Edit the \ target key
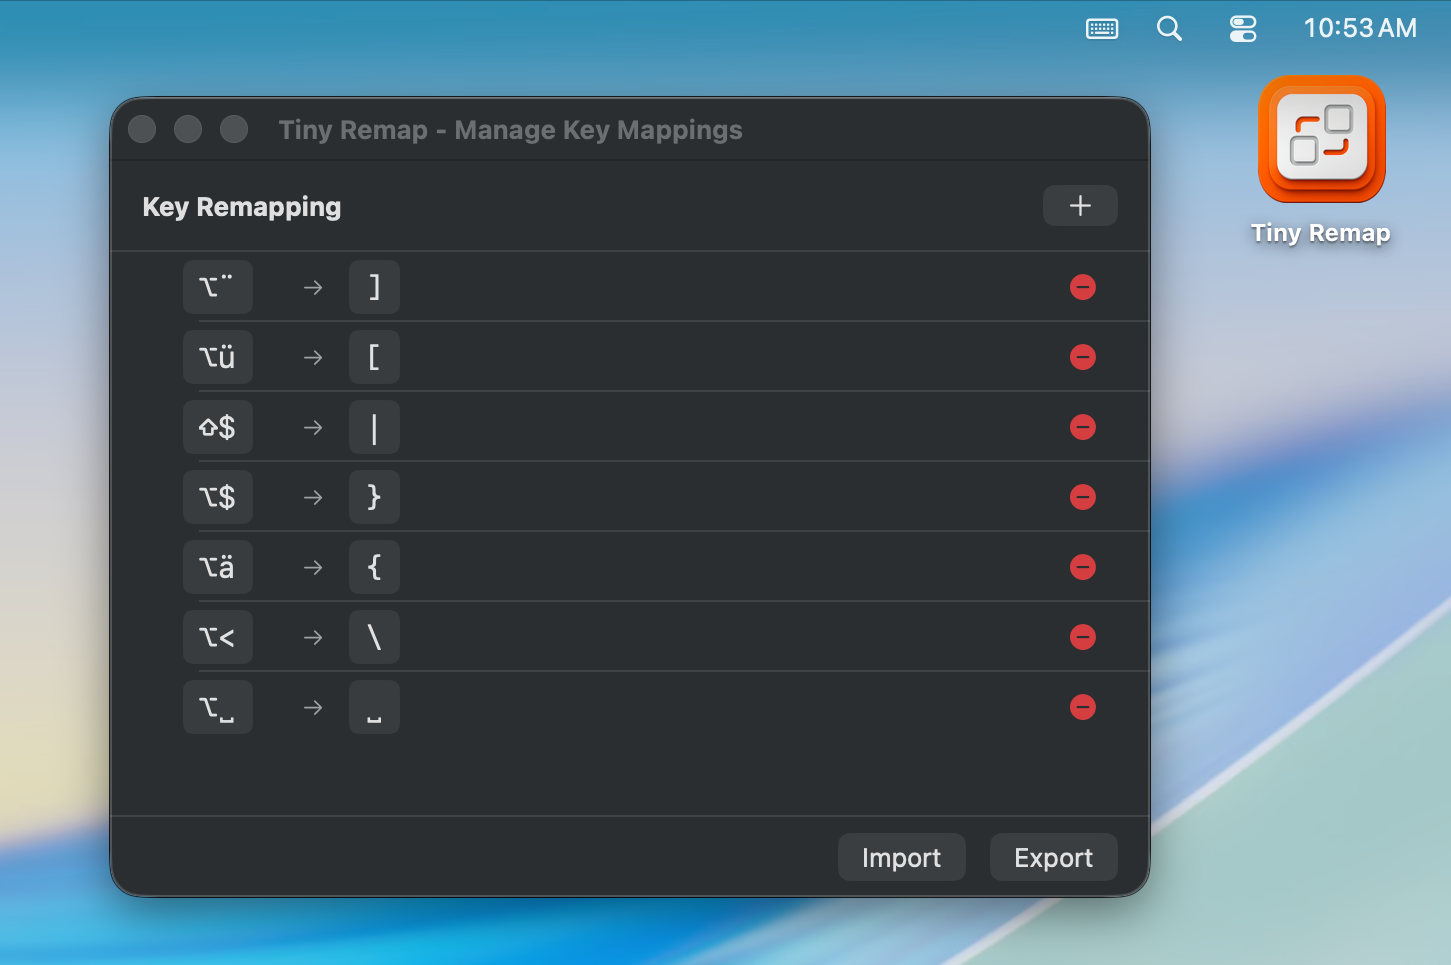 tap(374, 637)
